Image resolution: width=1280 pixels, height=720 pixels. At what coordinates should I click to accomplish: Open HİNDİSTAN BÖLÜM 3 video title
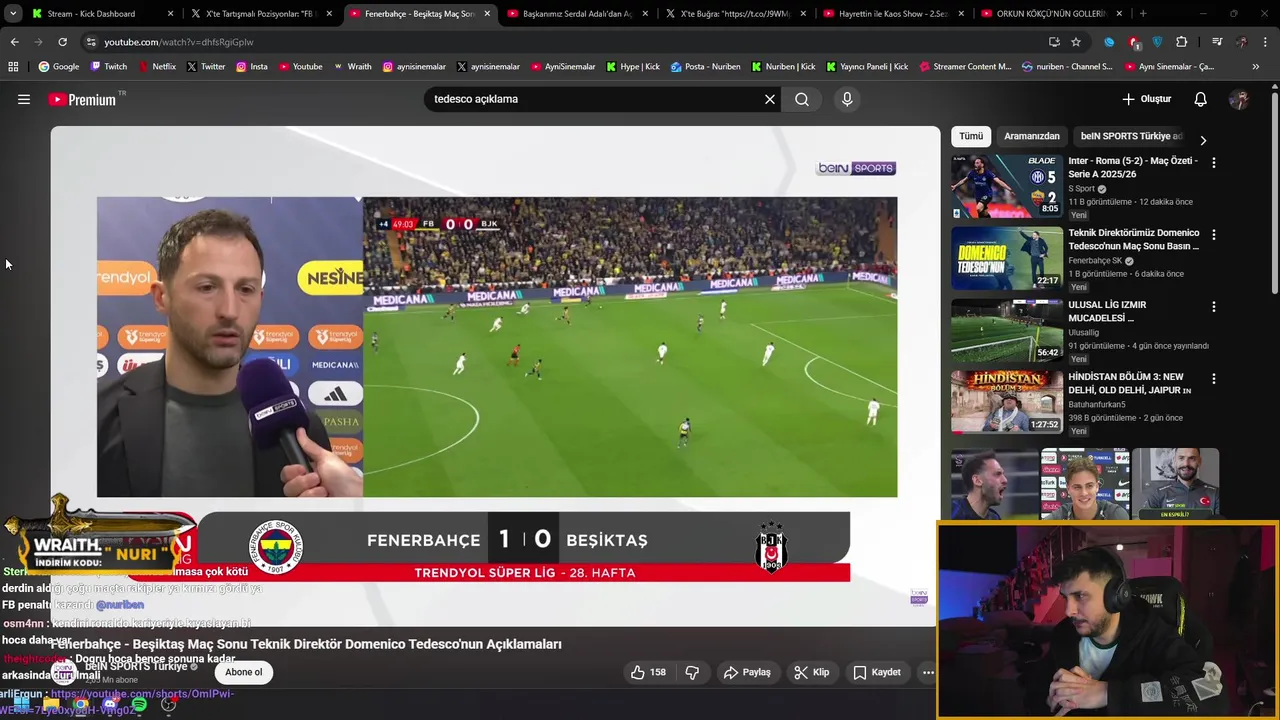click(x=1130, y=383)
